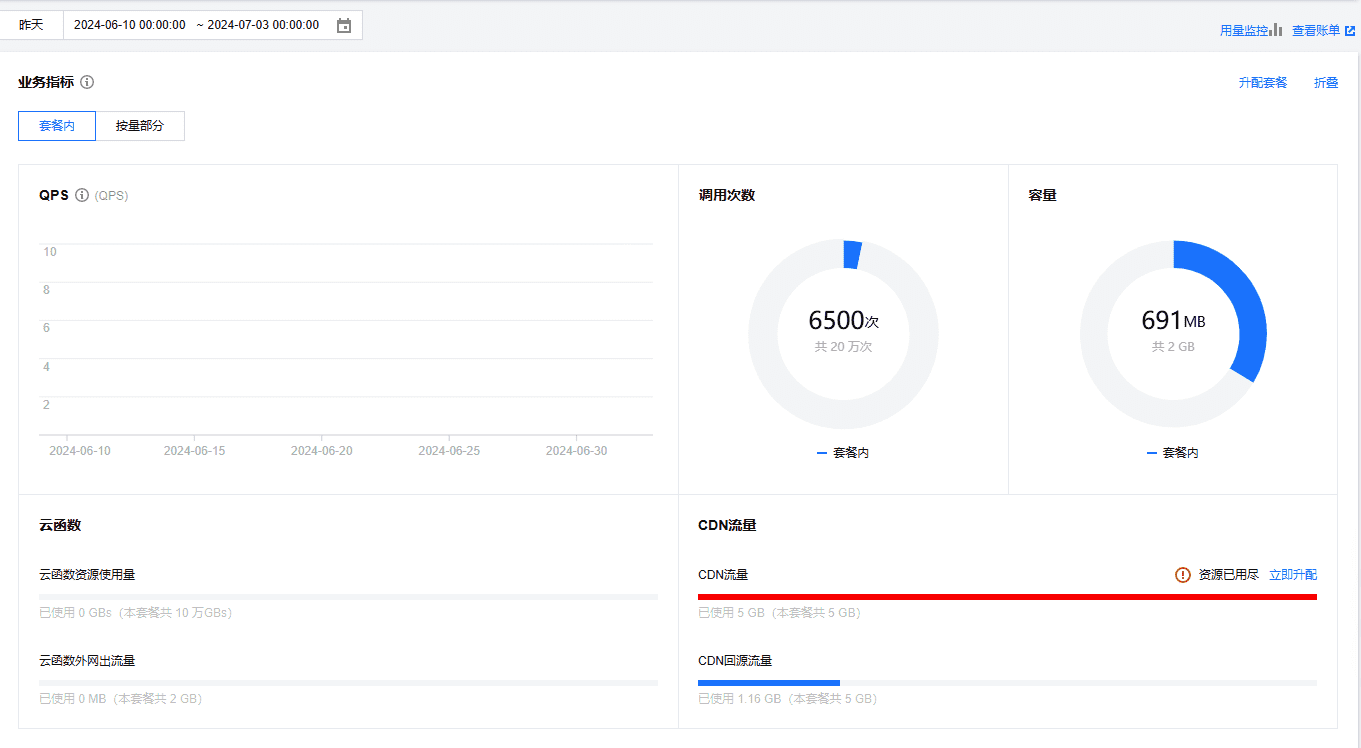Click the 691MB value in 容量 chart
Viewport: 1361px width, 748px height.
[x=1173, y=320]
